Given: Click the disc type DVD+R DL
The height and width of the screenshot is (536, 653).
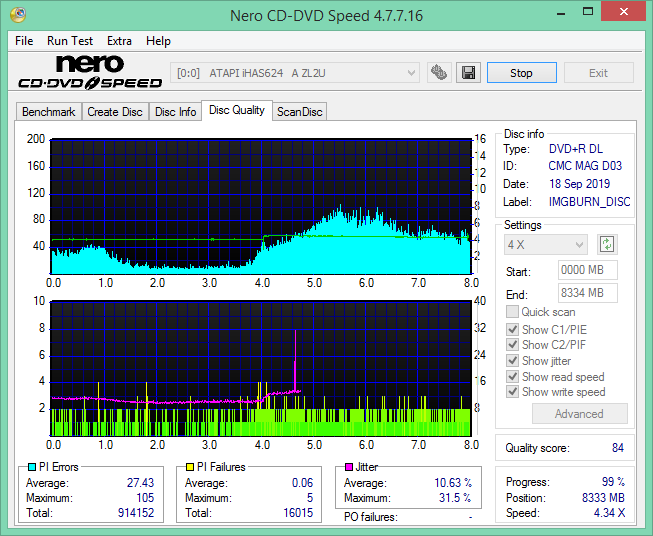Looking at the screenshot, I should point(576,149).
